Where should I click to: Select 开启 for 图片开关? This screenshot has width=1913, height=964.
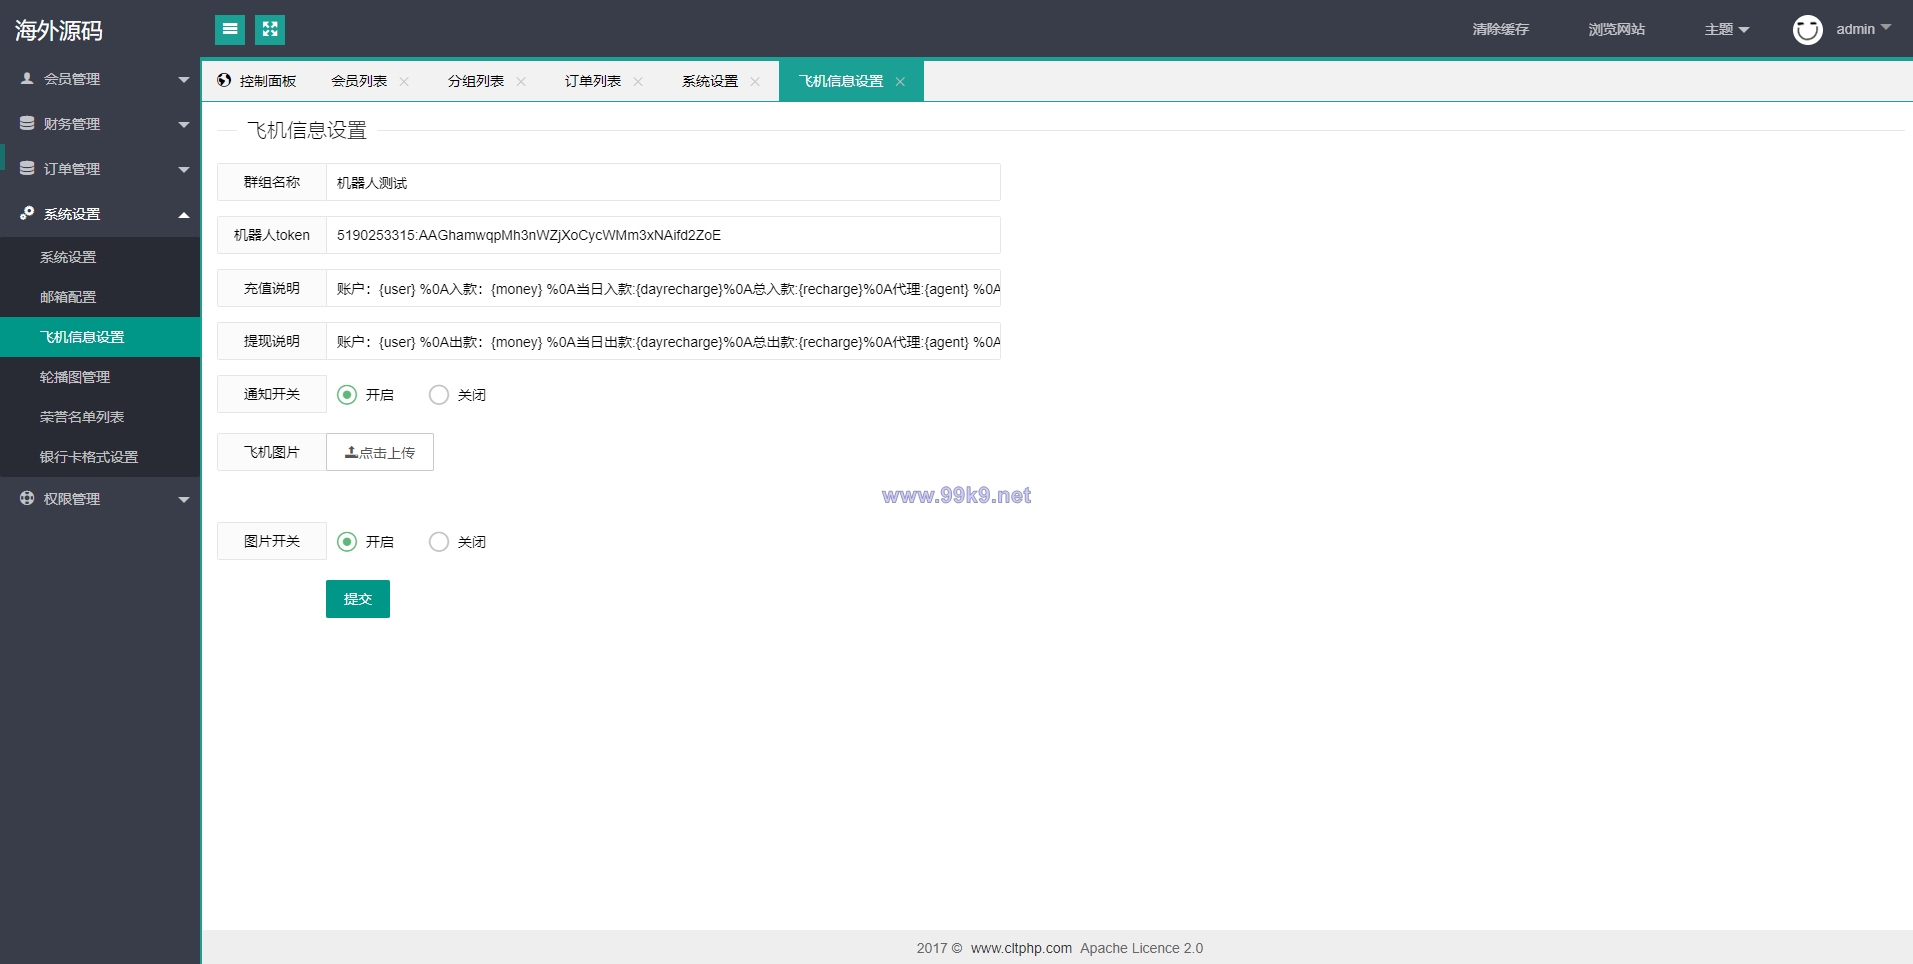click(x=347, y=542)
